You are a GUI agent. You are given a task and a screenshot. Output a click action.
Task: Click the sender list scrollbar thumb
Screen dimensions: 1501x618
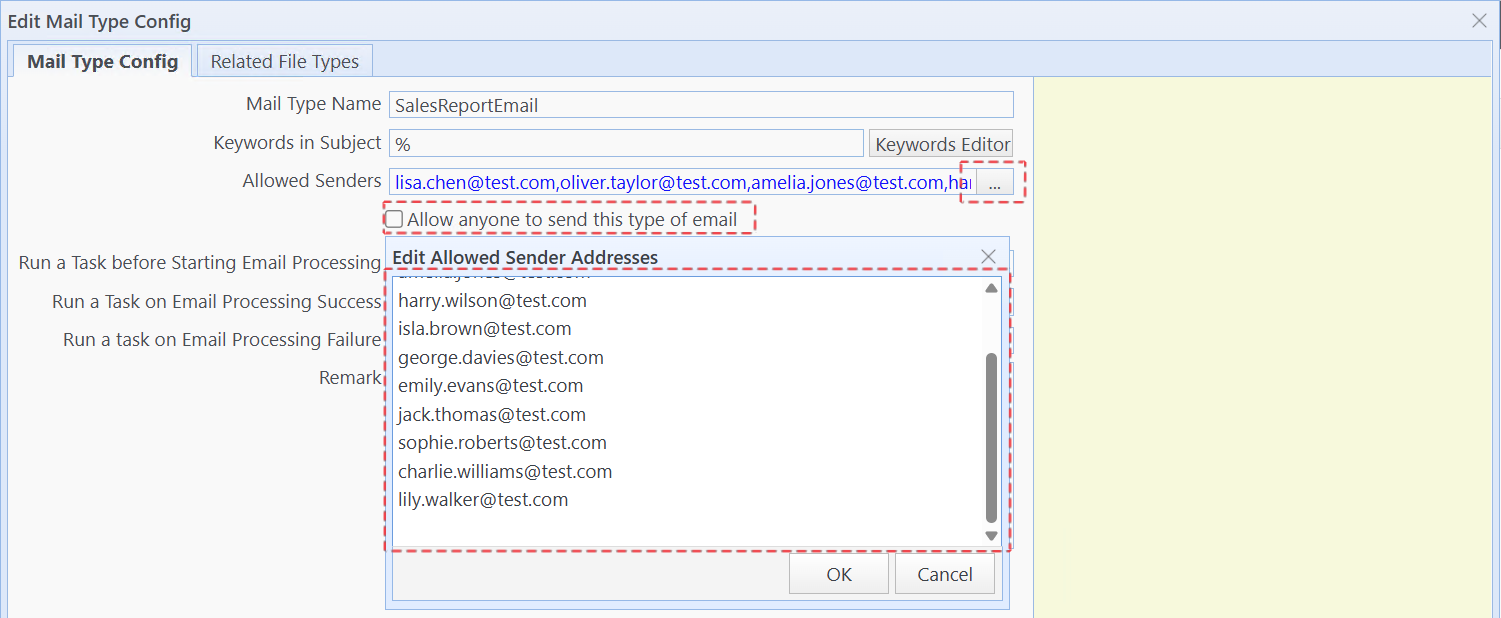pyautogui.click(x=991, y=437)
